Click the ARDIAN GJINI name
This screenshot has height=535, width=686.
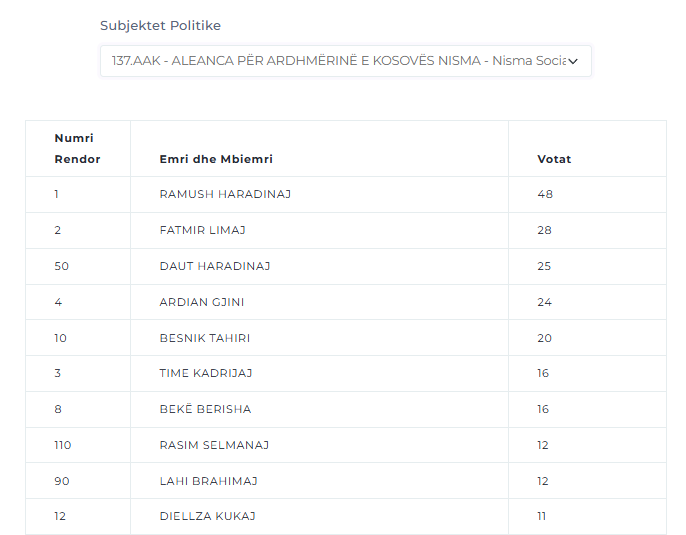(x=202, y=302)
